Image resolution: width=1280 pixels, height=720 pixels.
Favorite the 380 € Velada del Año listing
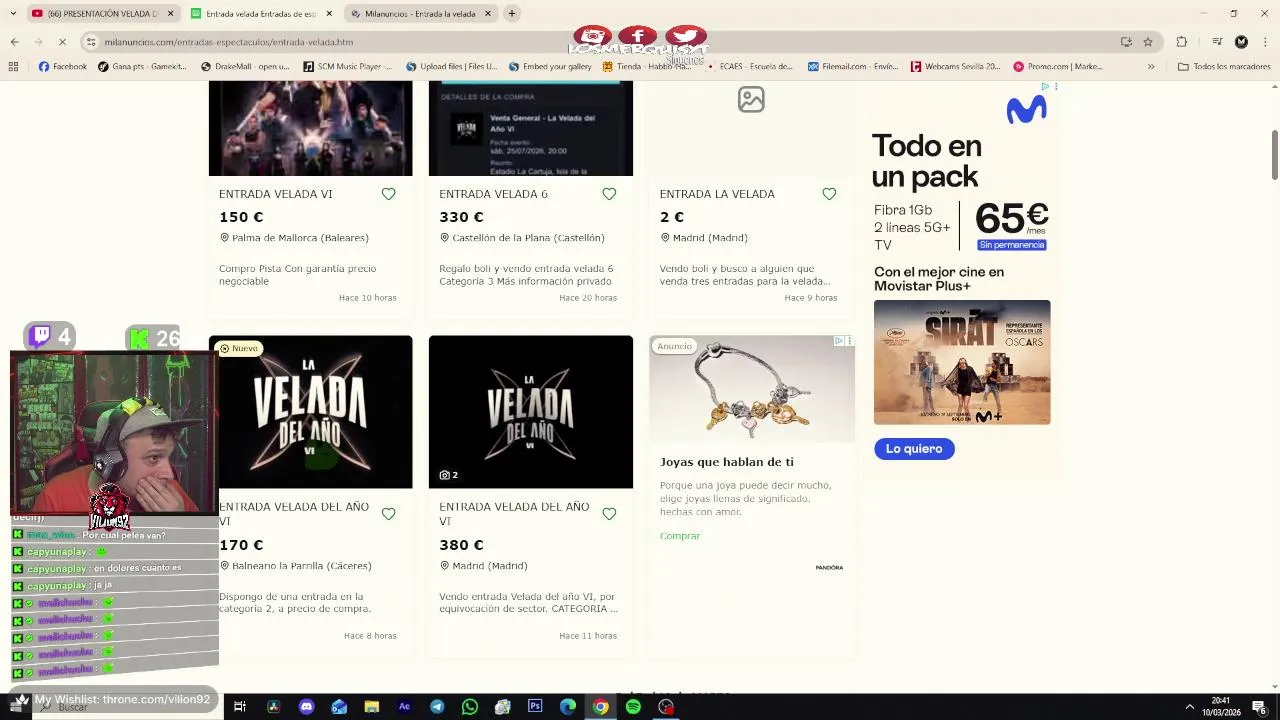pyautogui.click(x=609, y=514)
